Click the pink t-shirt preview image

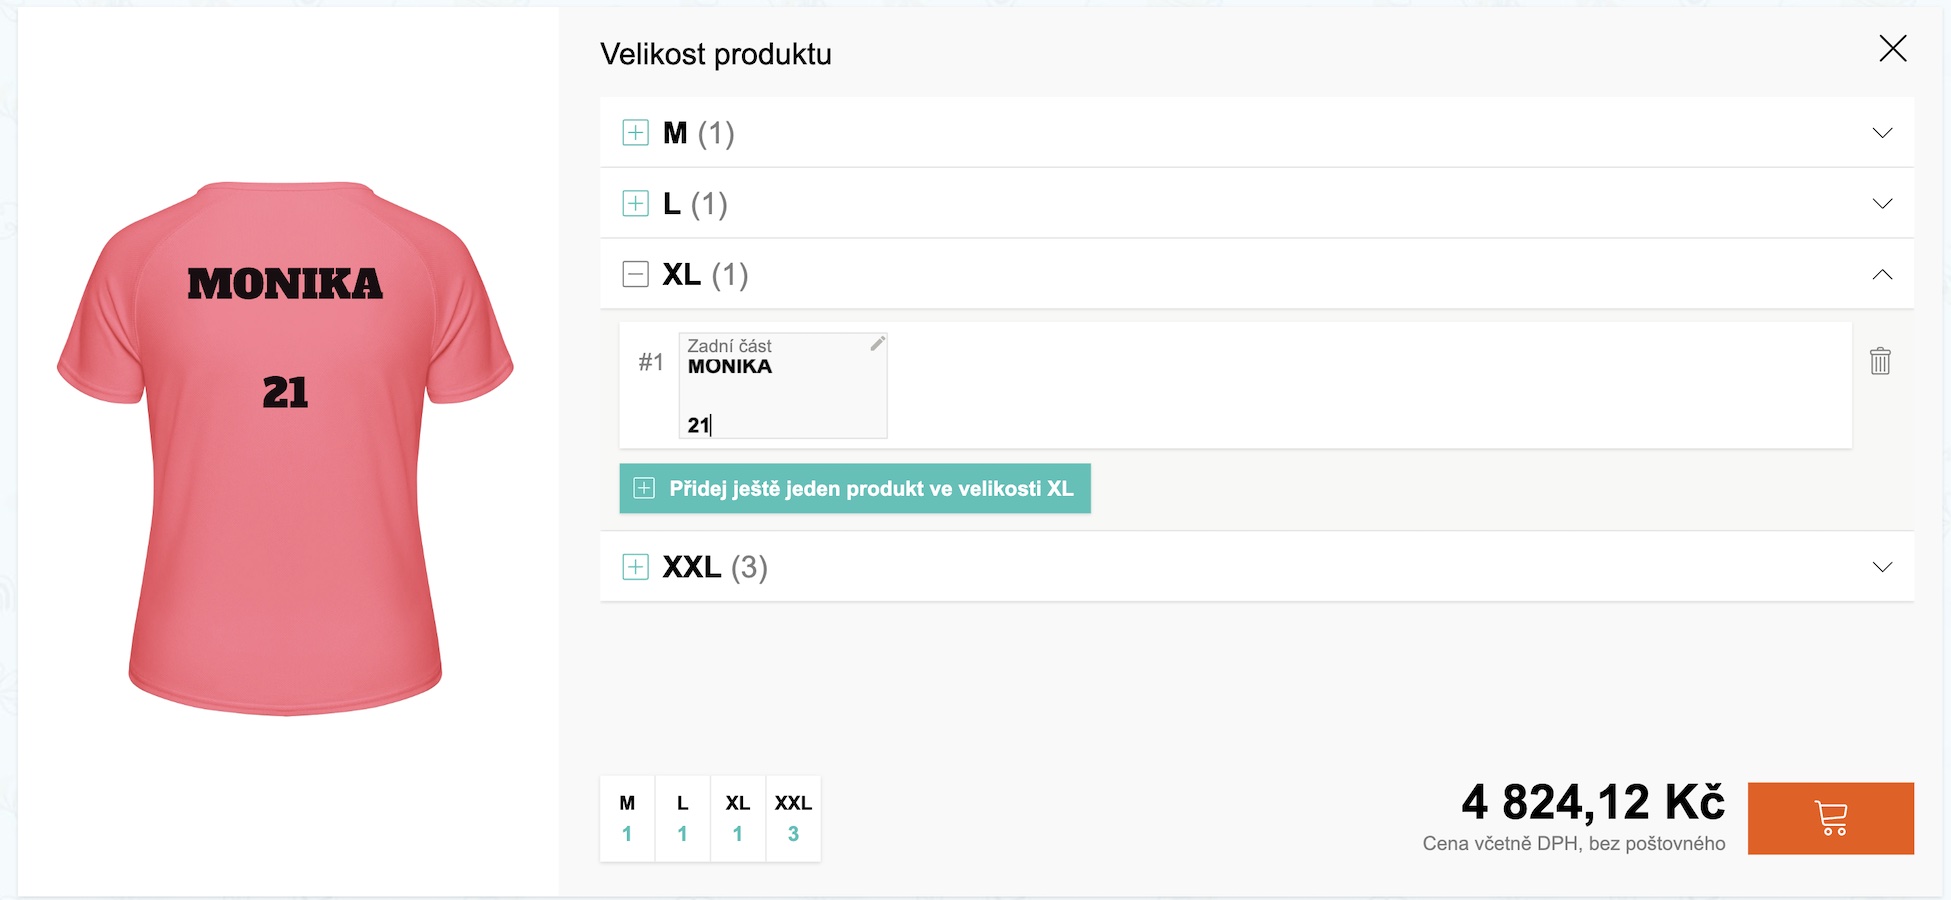[x=285, y=450]
